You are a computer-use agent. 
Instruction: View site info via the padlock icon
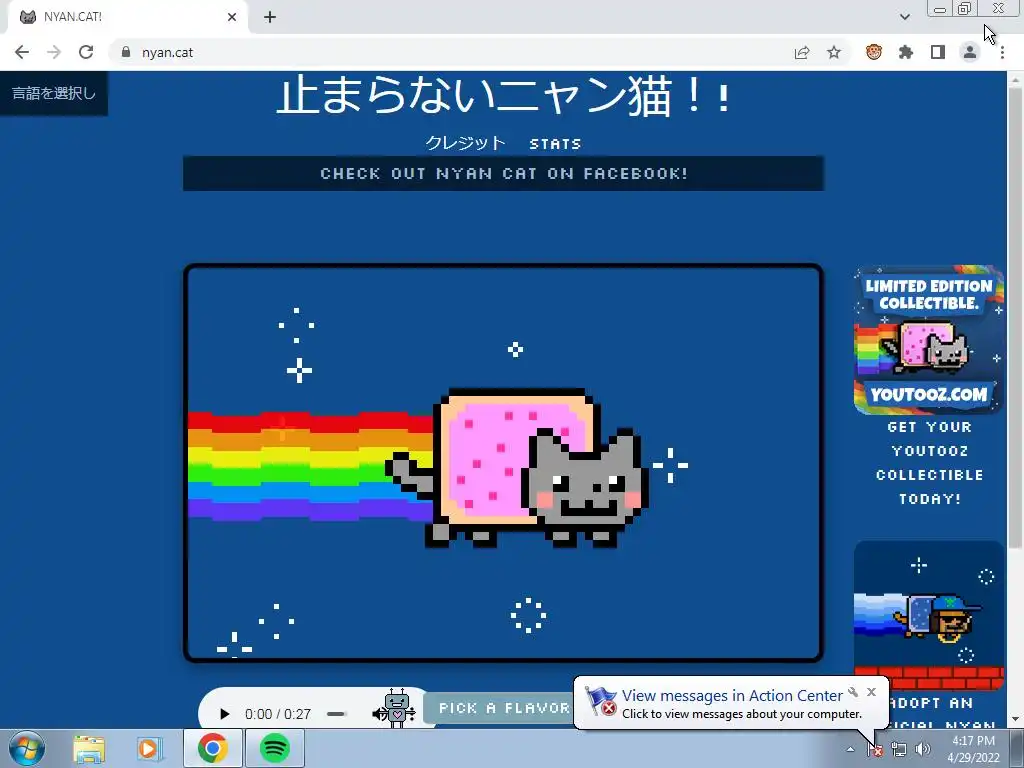point(126,52)
